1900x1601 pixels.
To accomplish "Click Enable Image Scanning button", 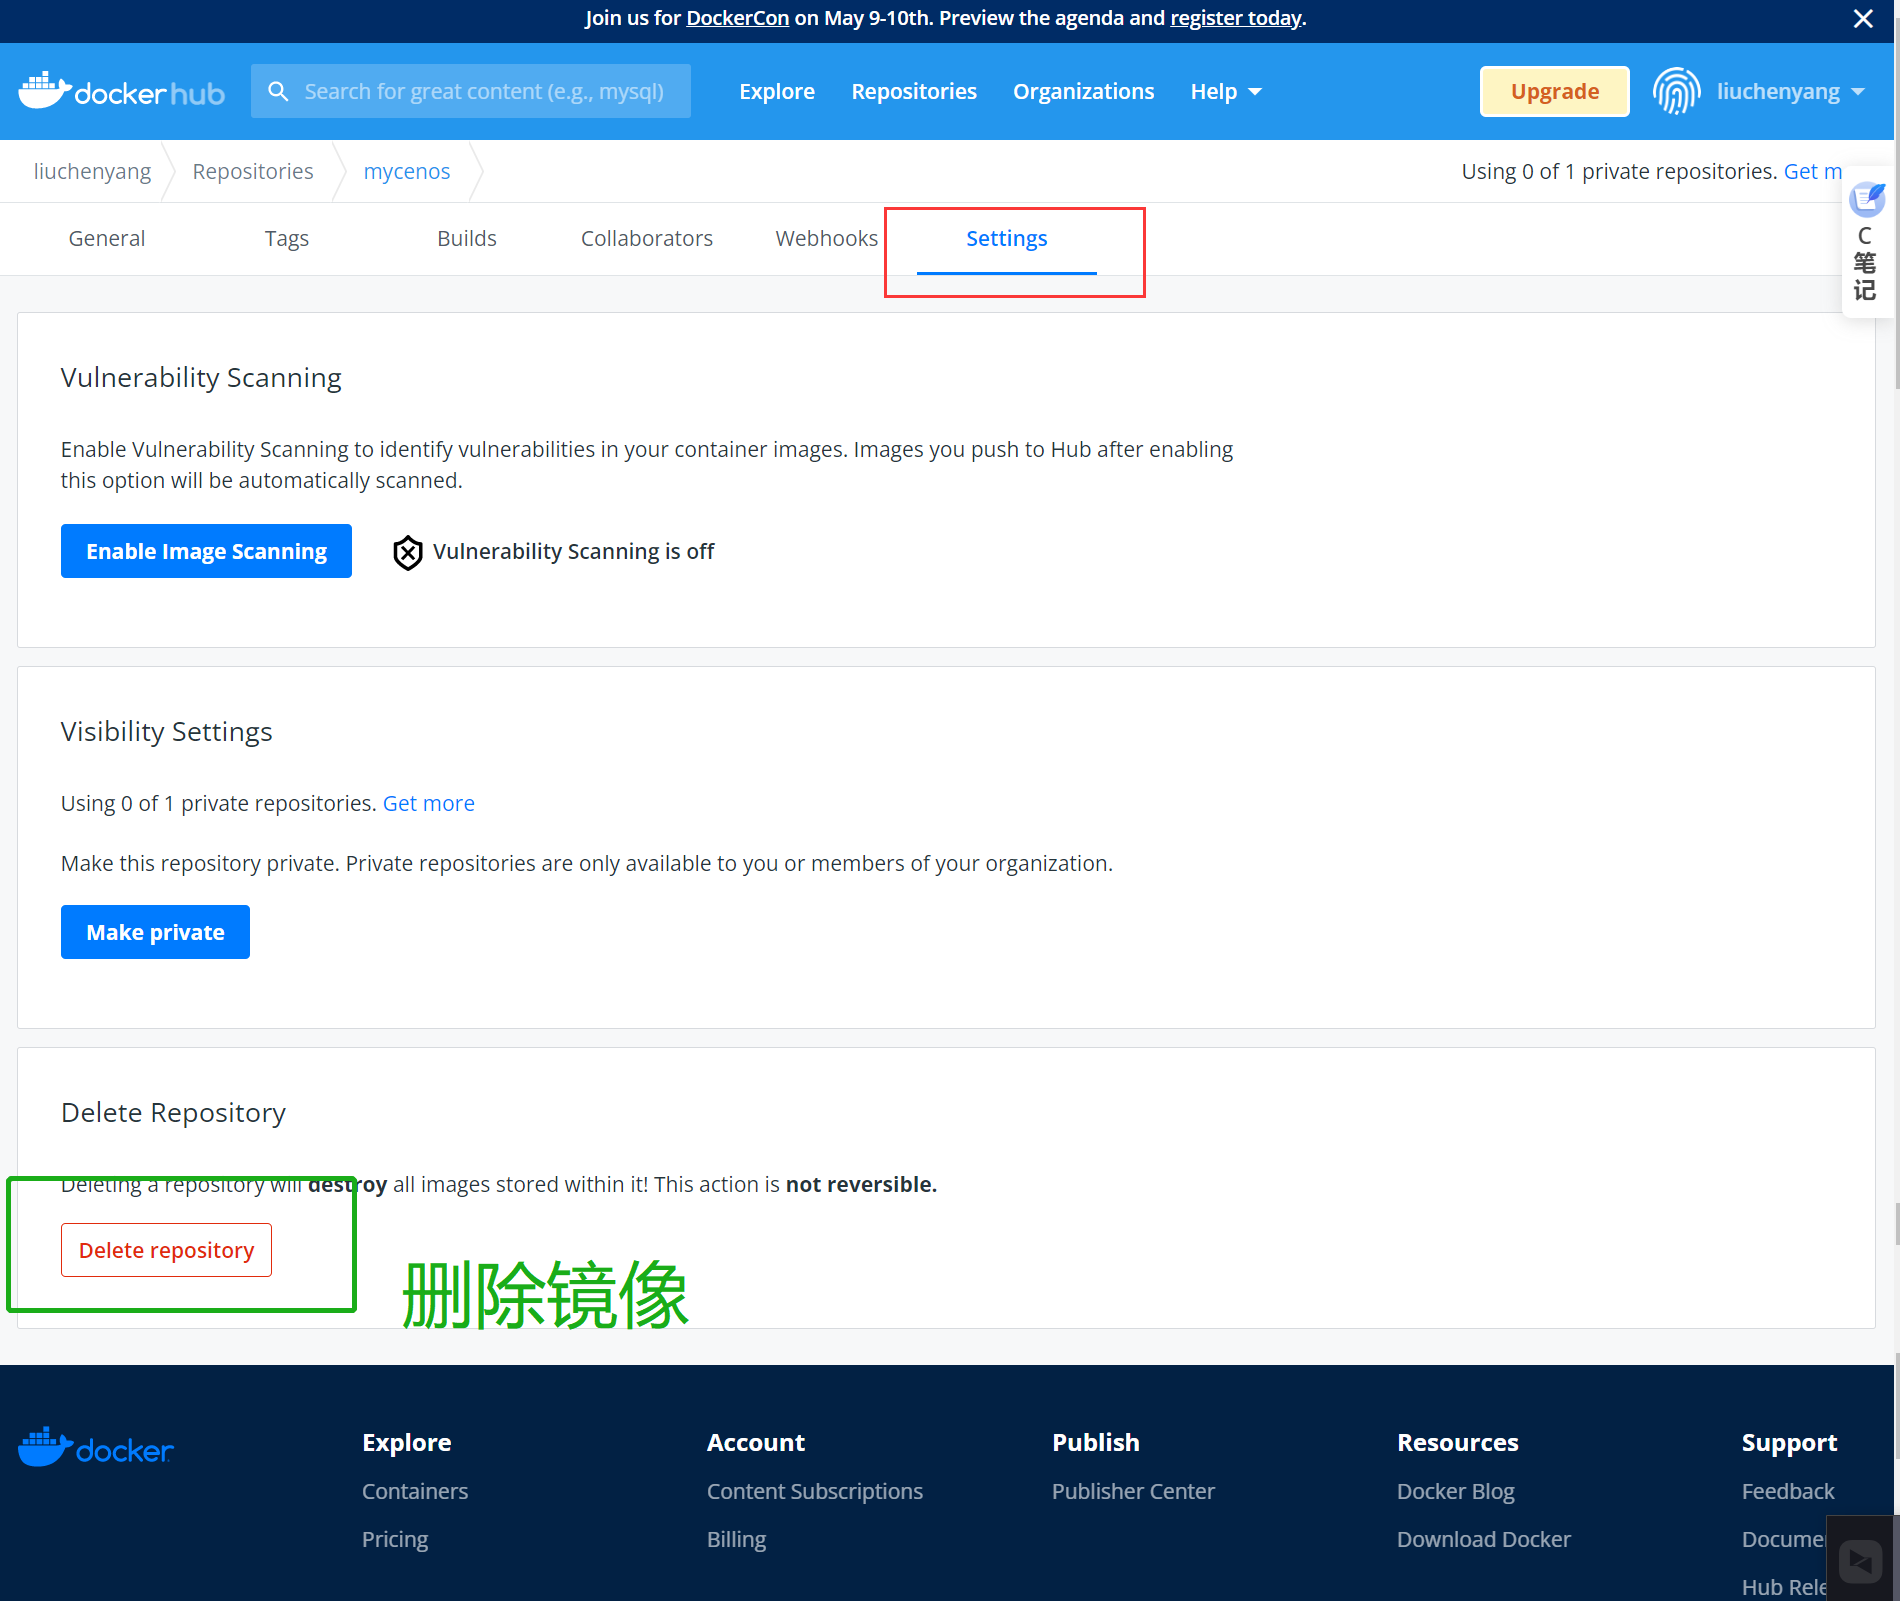I will [x=206, y=552].
